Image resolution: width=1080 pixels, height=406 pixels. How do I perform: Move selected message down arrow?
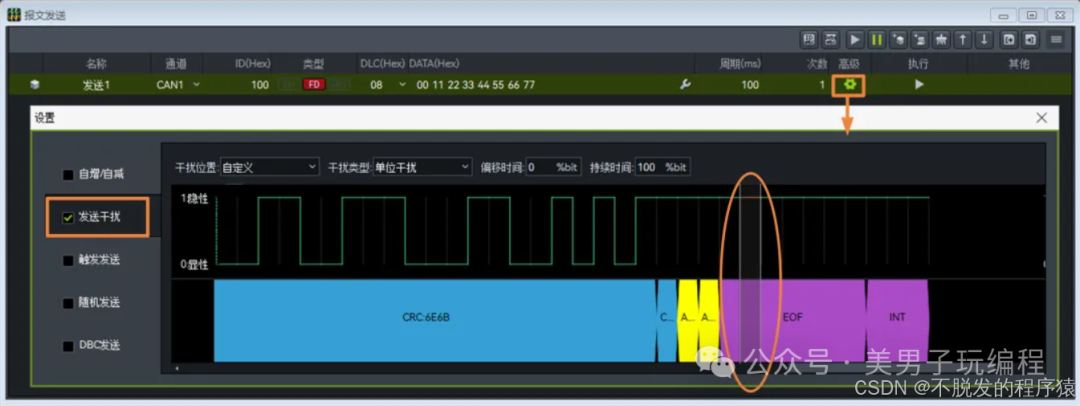(984, 40)
